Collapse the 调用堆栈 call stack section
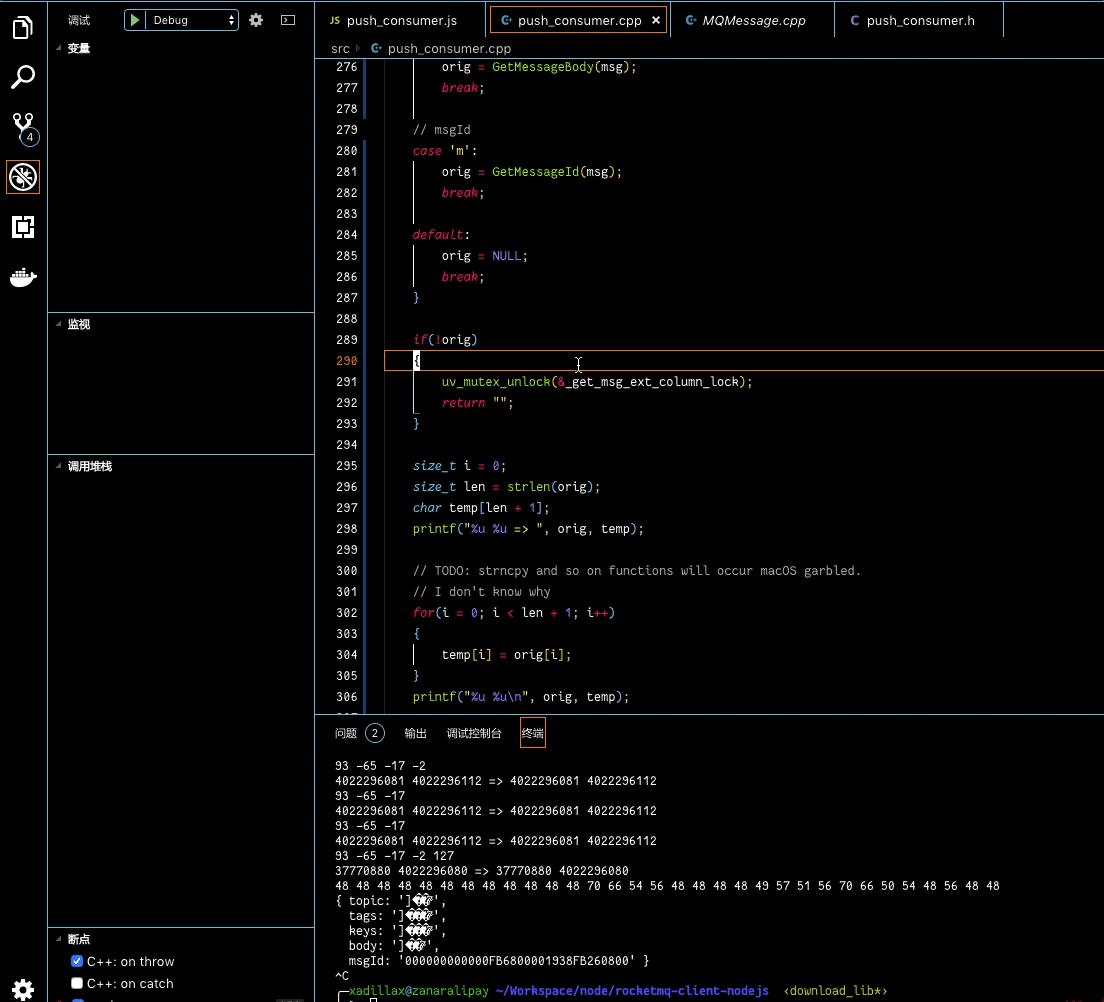This screenshot has height=1002, width=1104. [89, 466]
